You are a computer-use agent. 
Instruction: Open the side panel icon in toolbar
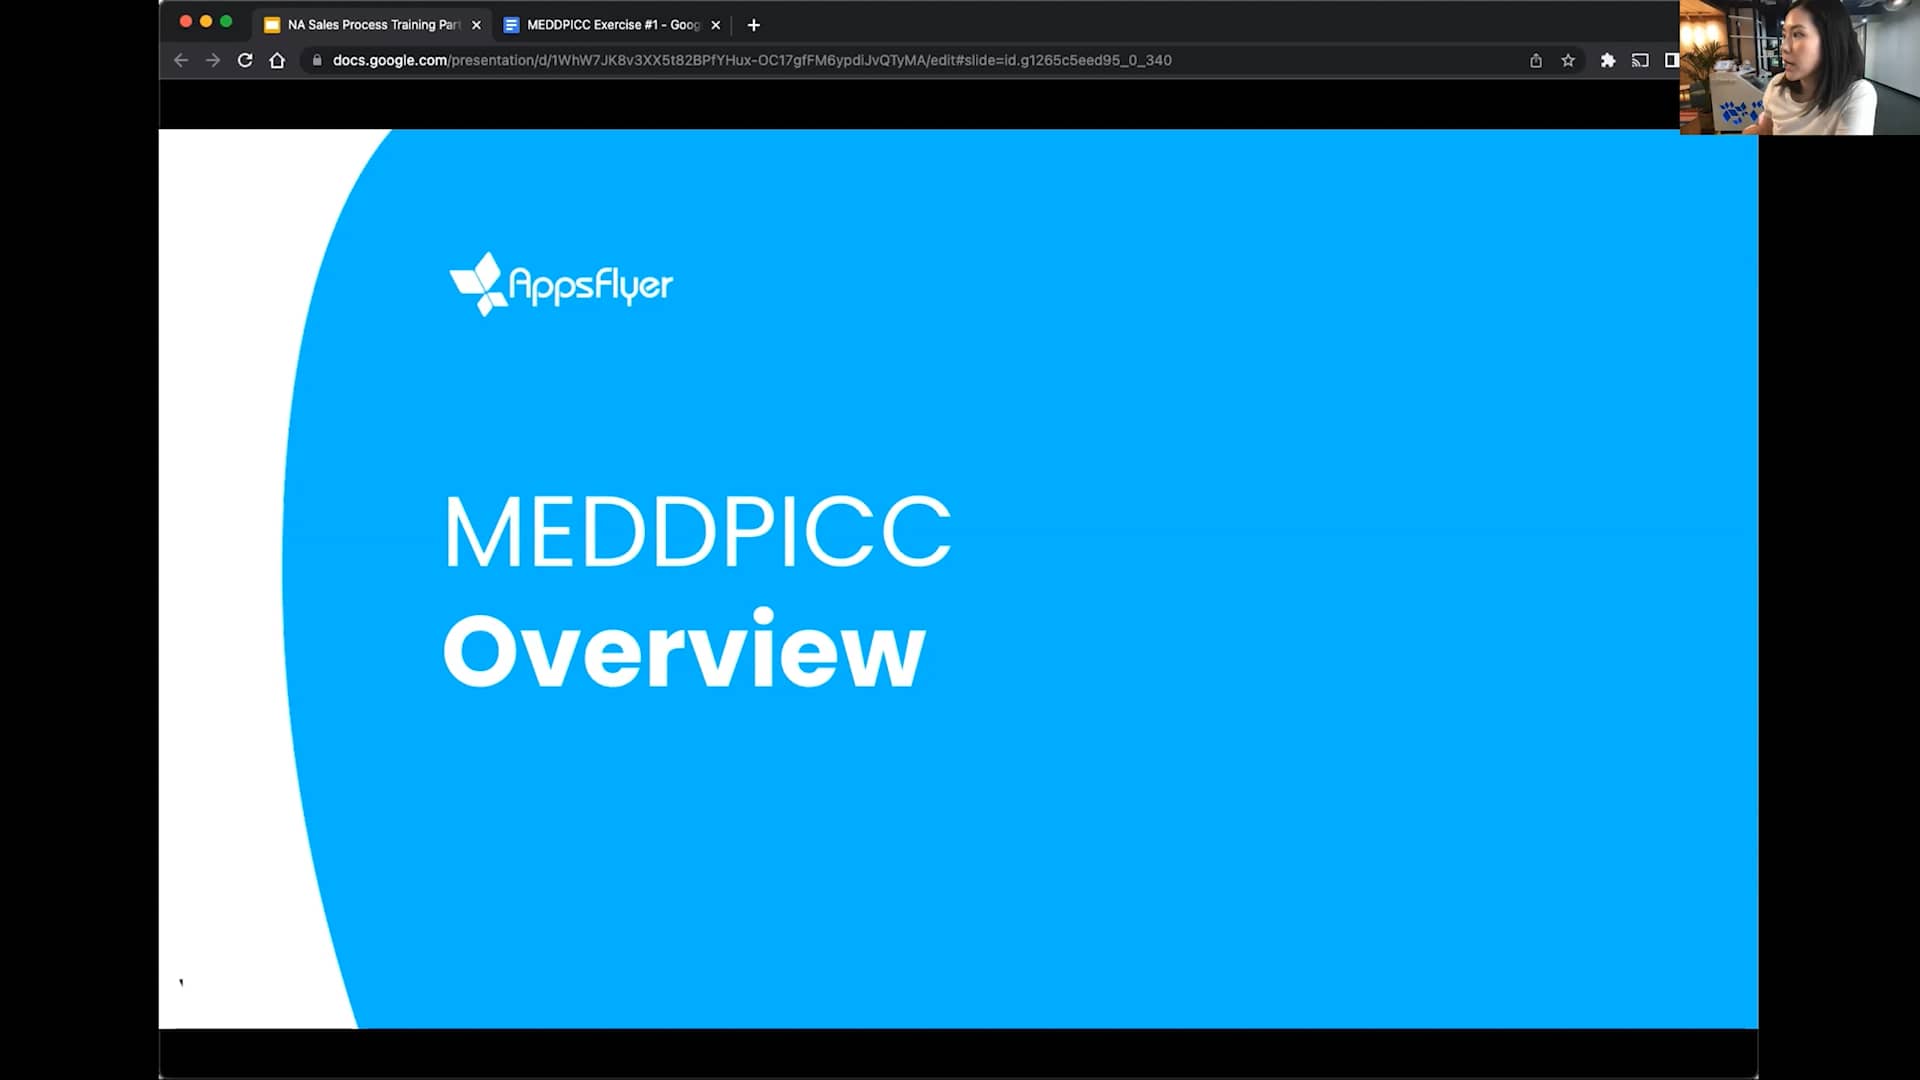coord(1672,60)
